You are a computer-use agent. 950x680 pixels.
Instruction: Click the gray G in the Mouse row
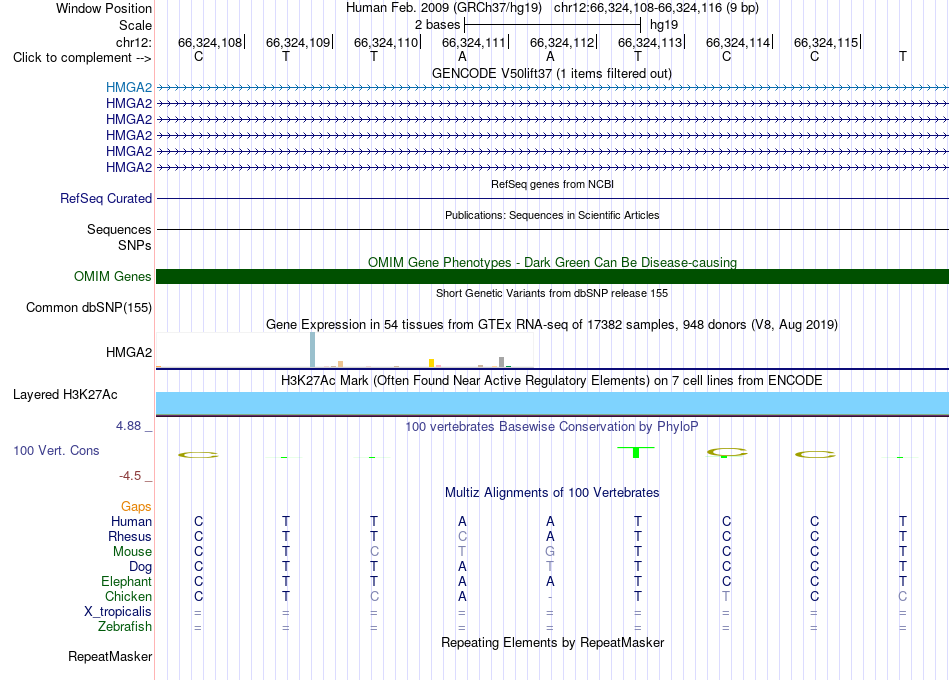click(x=550, y=552)
